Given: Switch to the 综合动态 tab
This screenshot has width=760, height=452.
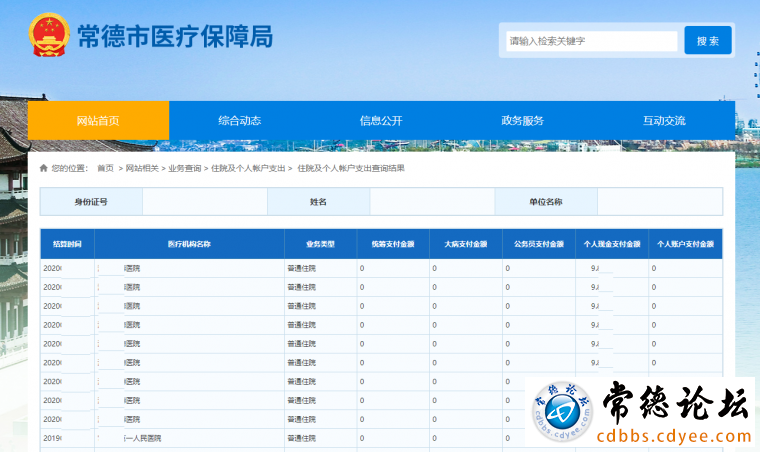Looking at the screenshot, I should (239, 121).
